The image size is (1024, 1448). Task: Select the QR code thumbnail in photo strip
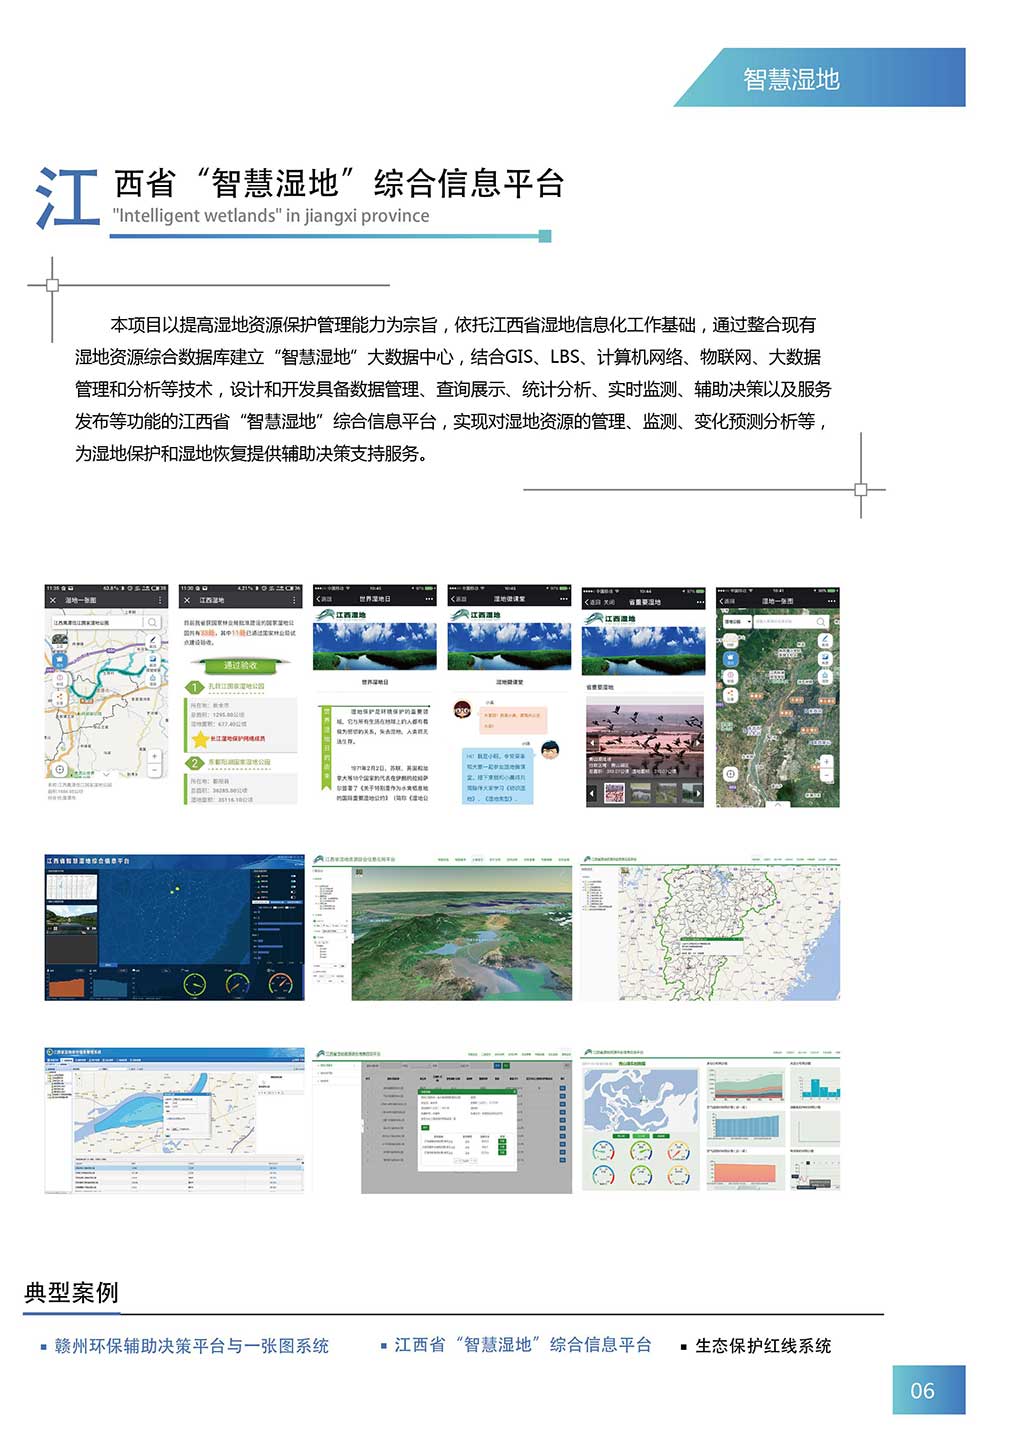coord(614,793)
